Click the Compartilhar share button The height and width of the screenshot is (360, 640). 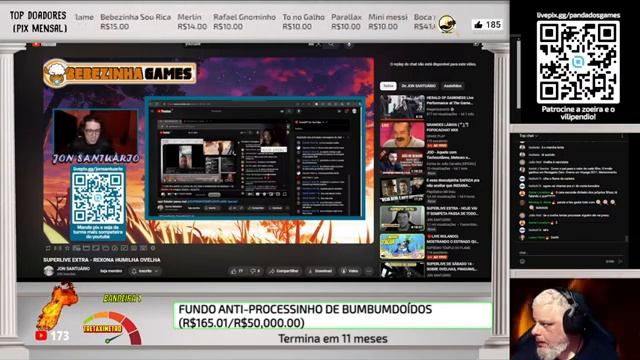pyautogui.click(x=284, y=271)
